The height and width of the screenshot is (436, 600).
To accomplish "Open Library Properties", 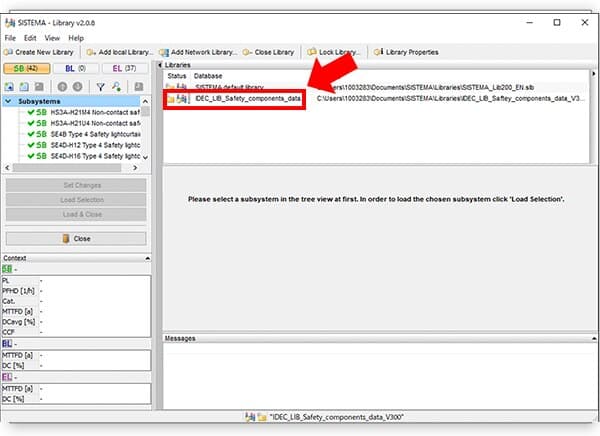I will pos(406,52).
